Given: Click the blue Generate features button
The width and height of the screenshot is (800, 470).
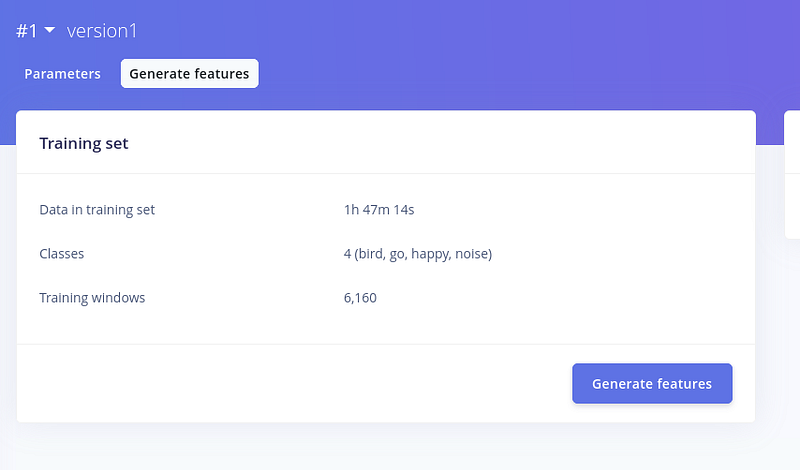Looking at the screenshot, I should pos(652,384).
